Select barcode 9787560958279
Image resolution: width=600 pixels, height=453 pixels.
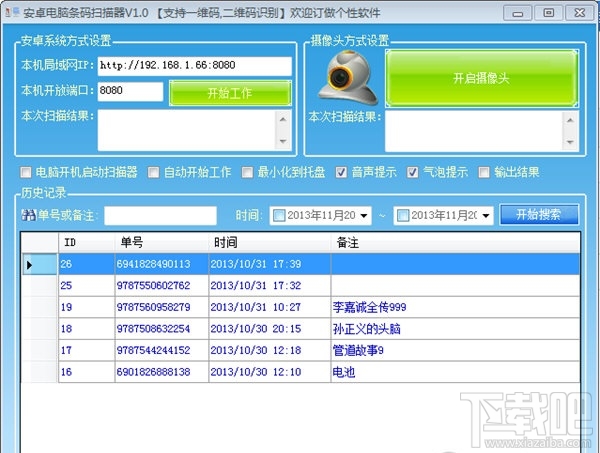(x=162, y=307)
